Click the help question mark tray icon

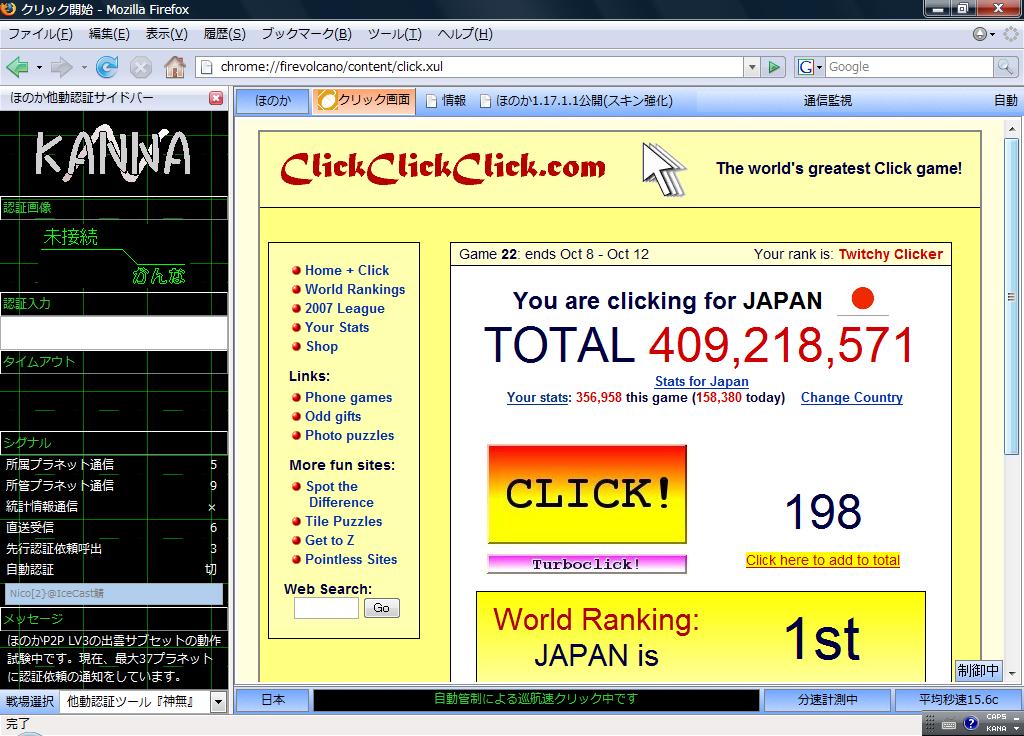[x=970, y=722]
